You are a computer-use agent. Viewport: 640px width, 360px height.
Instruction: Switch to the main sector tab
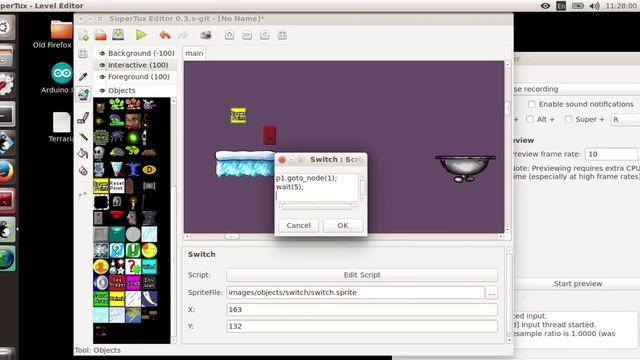[x=194, y=53]
